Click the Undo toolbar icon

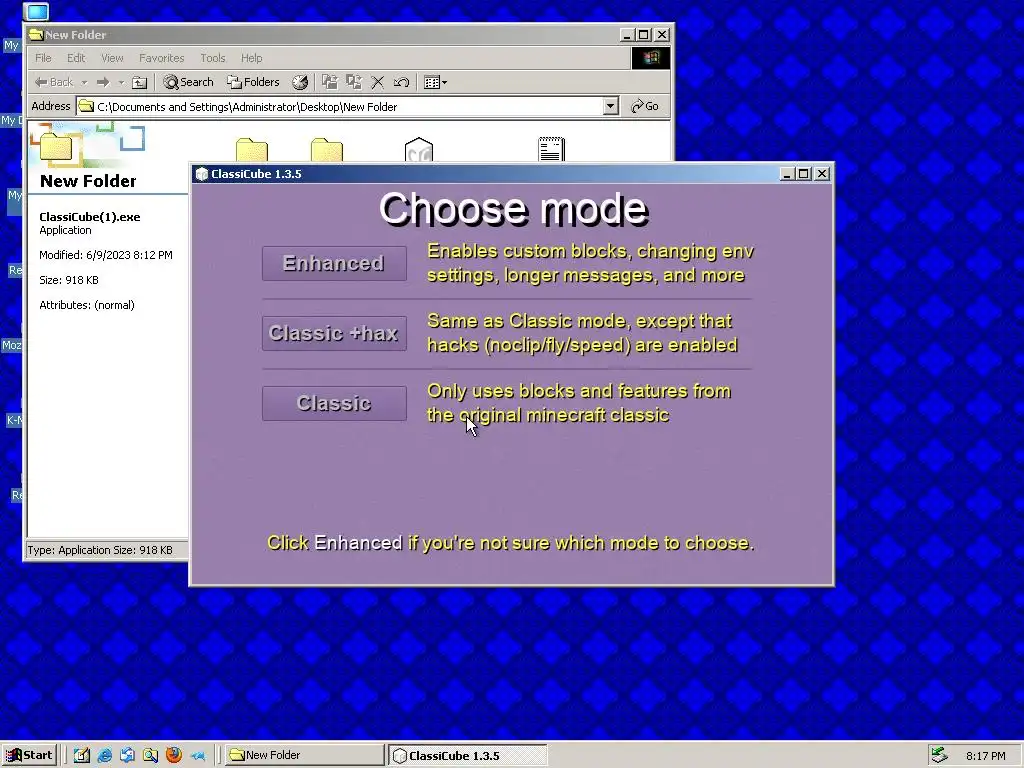click(401, 82)
